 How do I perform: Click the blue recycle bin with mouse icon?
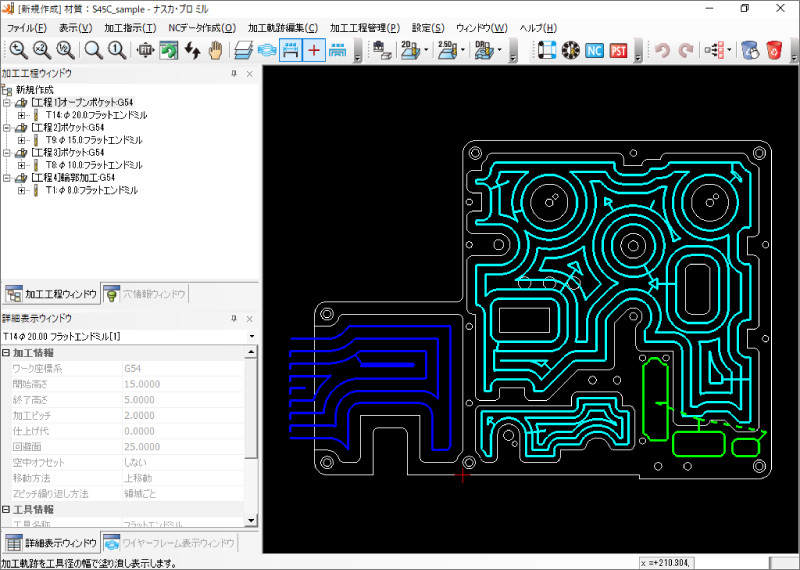tap(750, 50)
